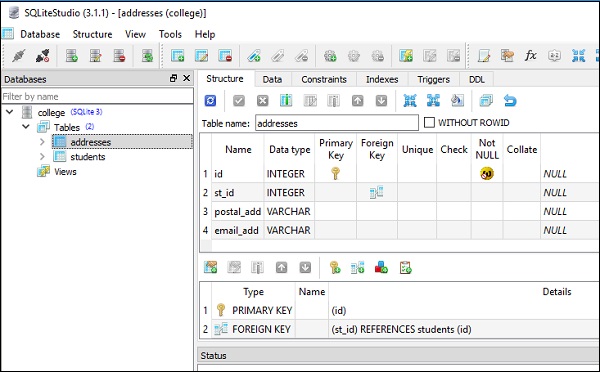Image resolution: width=600 pixels, height=372 pixels.
Task: Select the students table in tree
Action: click(x=88, y=157)
